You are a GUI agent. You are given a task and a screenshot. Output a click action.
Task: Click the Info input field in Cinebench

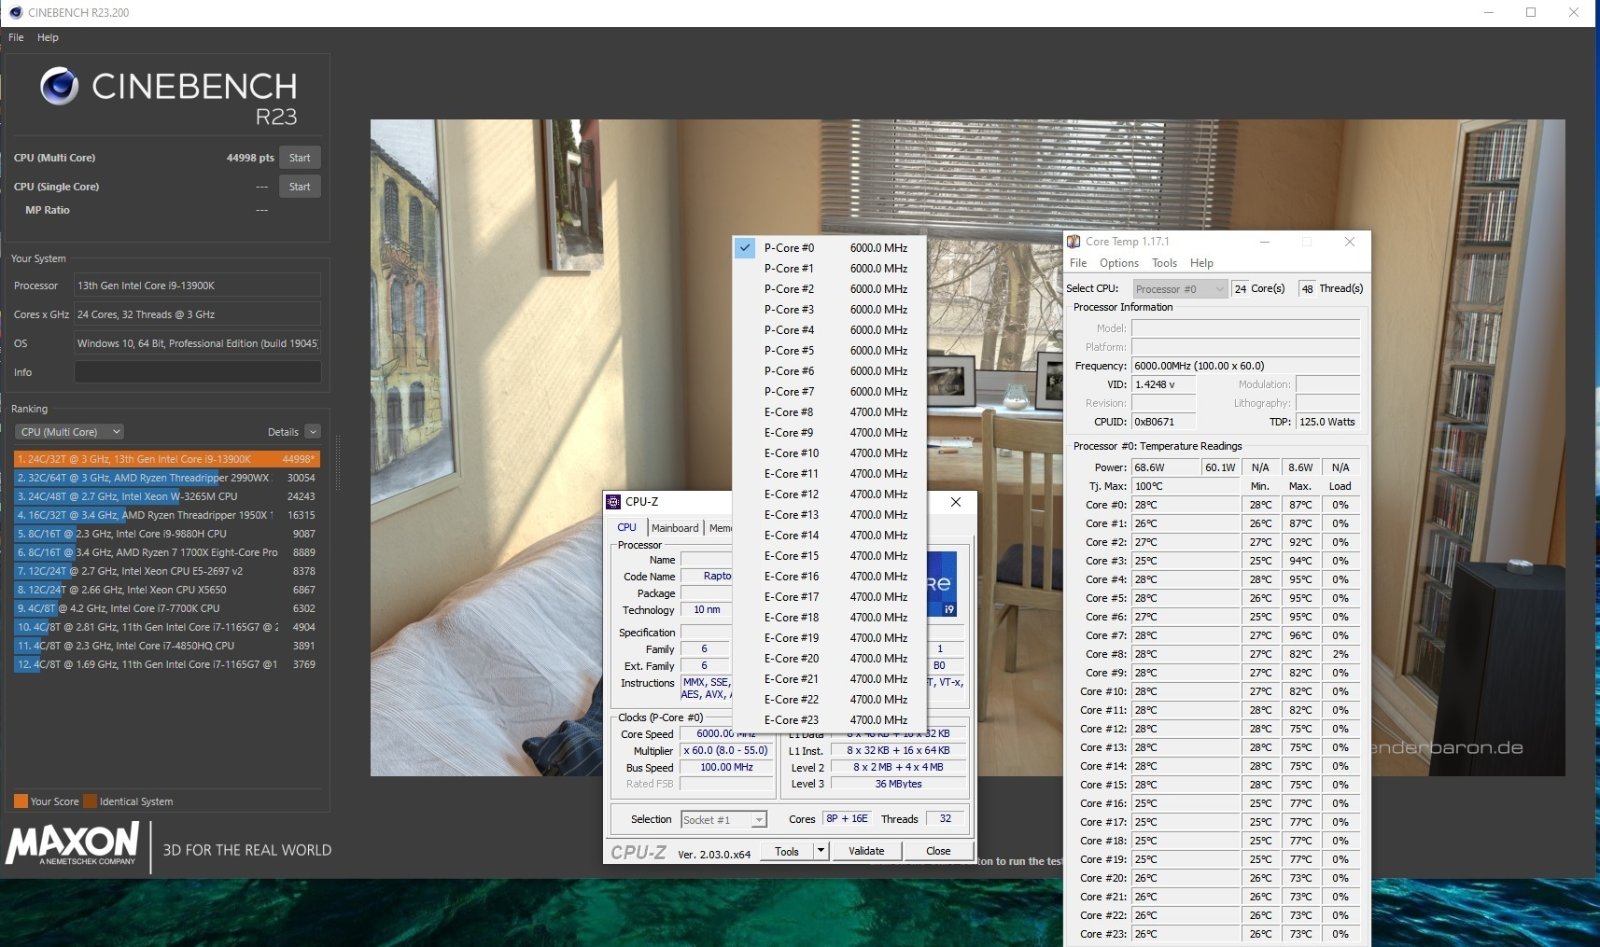point(197,372)
